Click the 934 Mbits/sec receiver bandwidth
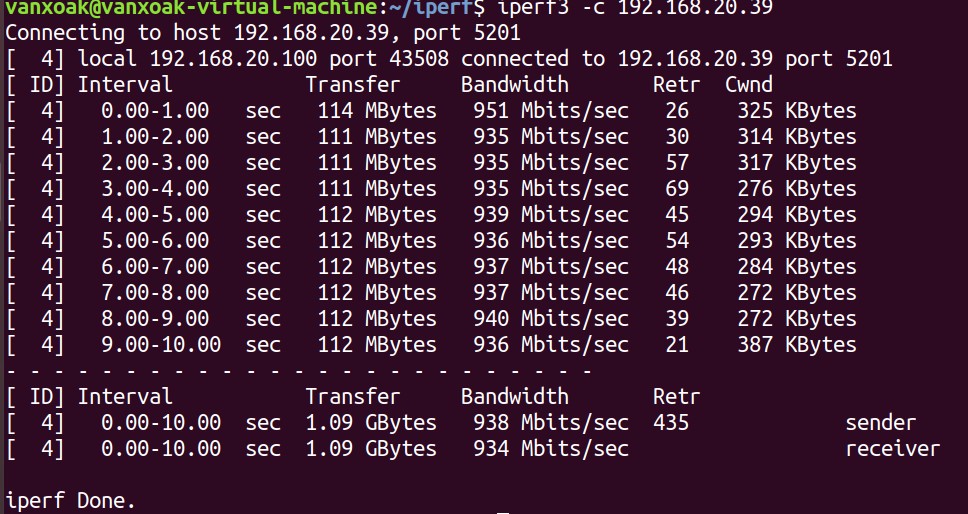Screen dimensions: 968x514 [x=551, y=449]
